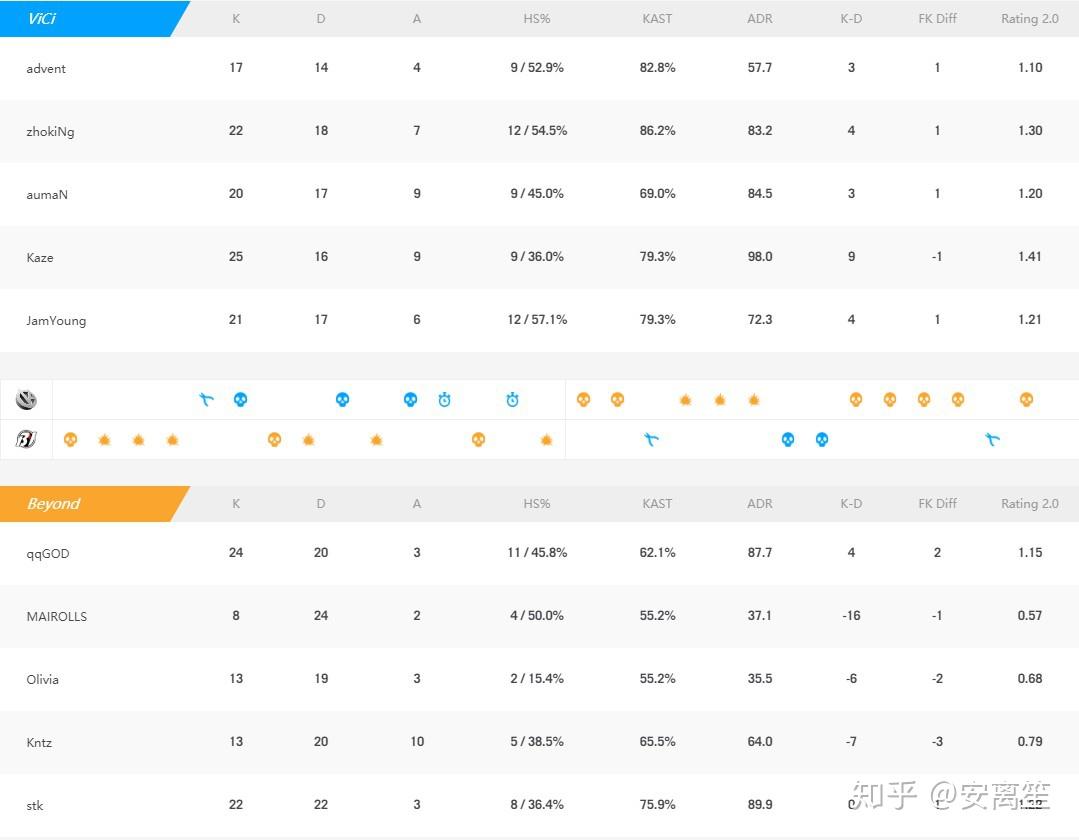Click the first bomb explosion icon in Beyond's row
Screen dimensions: 1079x840
(x=104, y=439)
